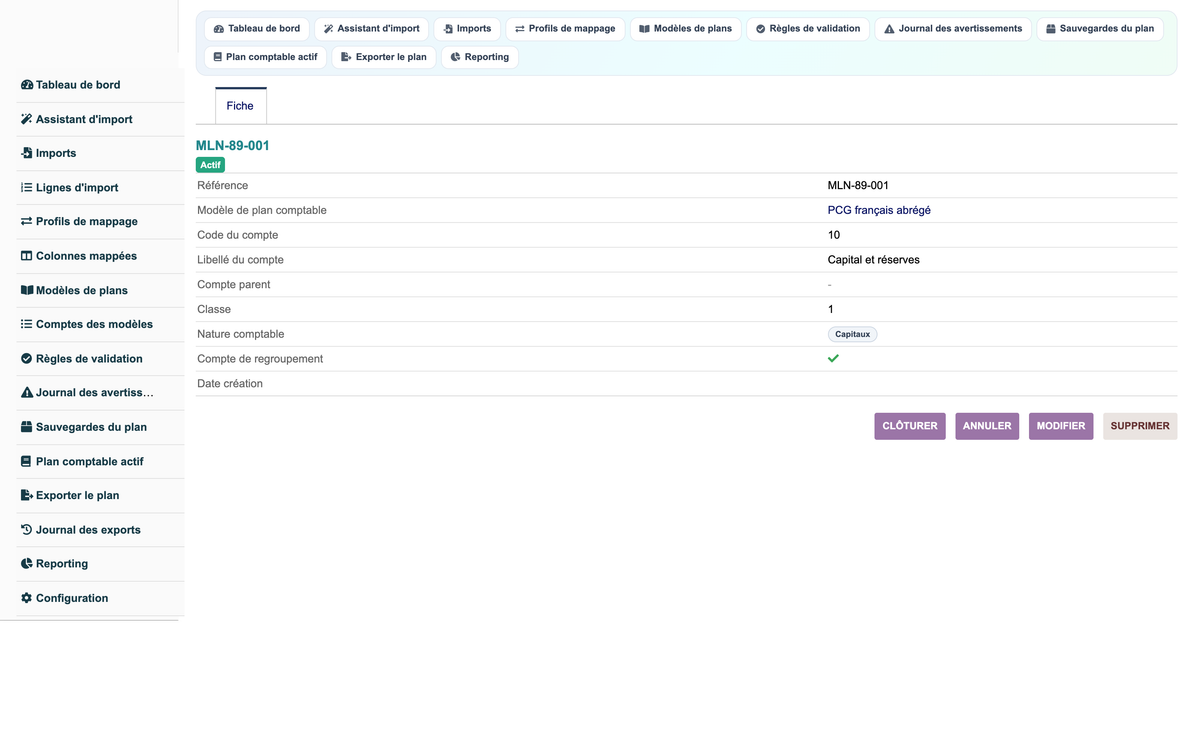Click the book icon in top Plan comptable actif button
Viewport: 1200px width, 743px height.
pyautogui.click(x=218, y=57)
